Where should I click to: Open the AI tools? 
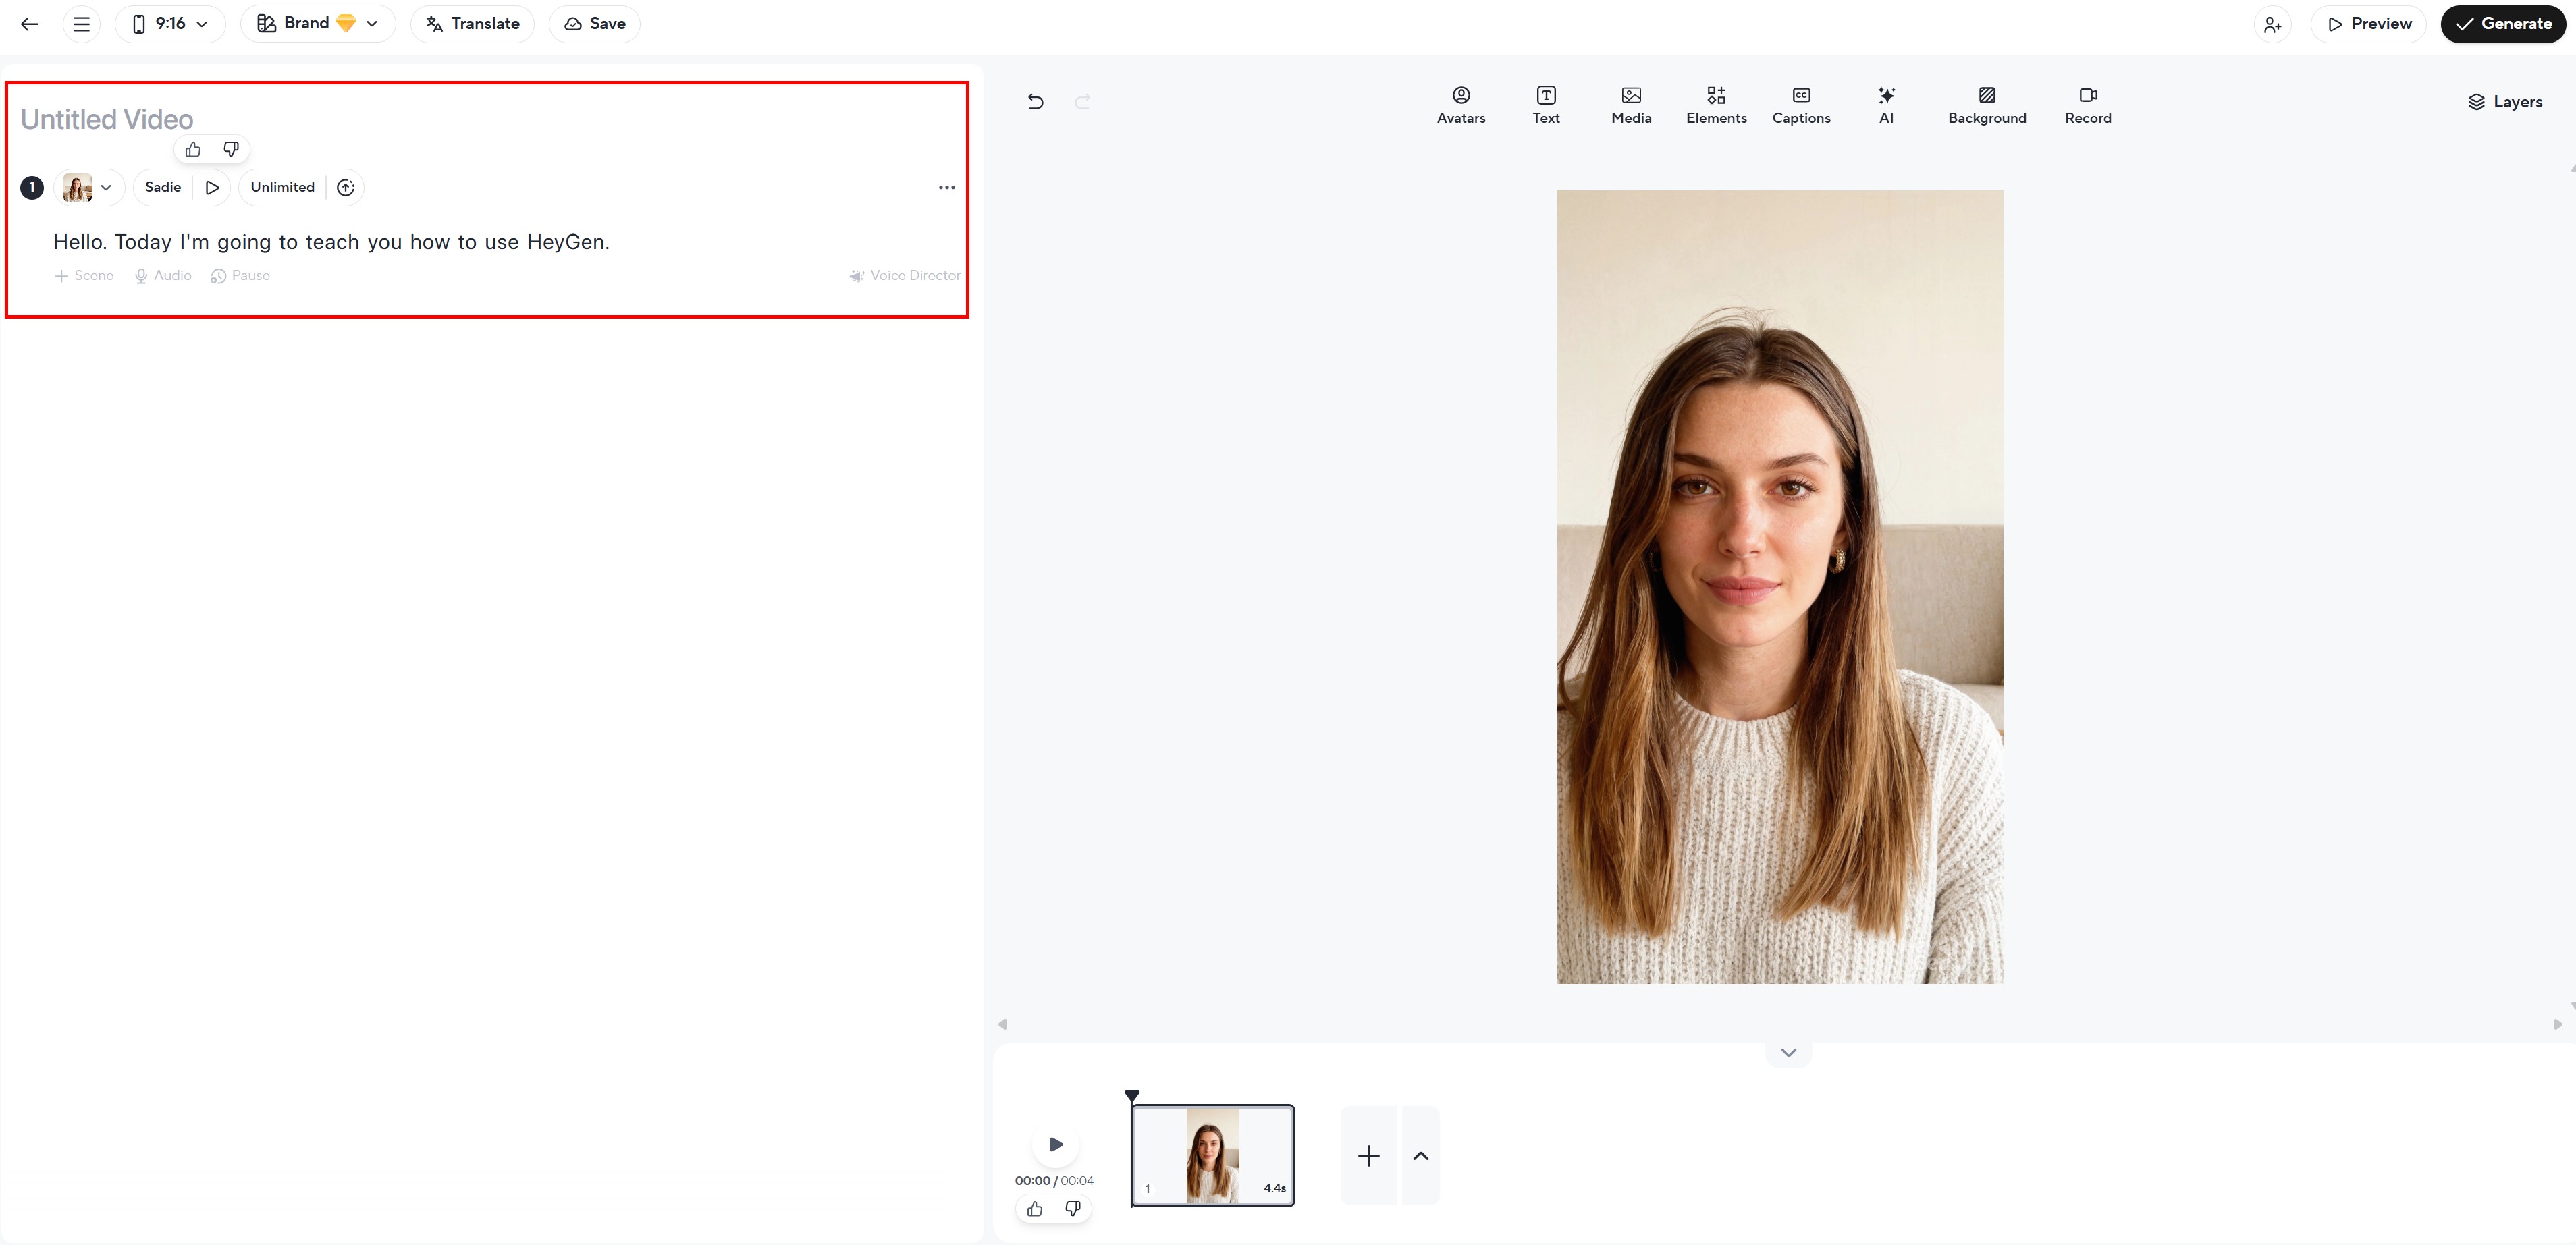[x=1885, y=104]
